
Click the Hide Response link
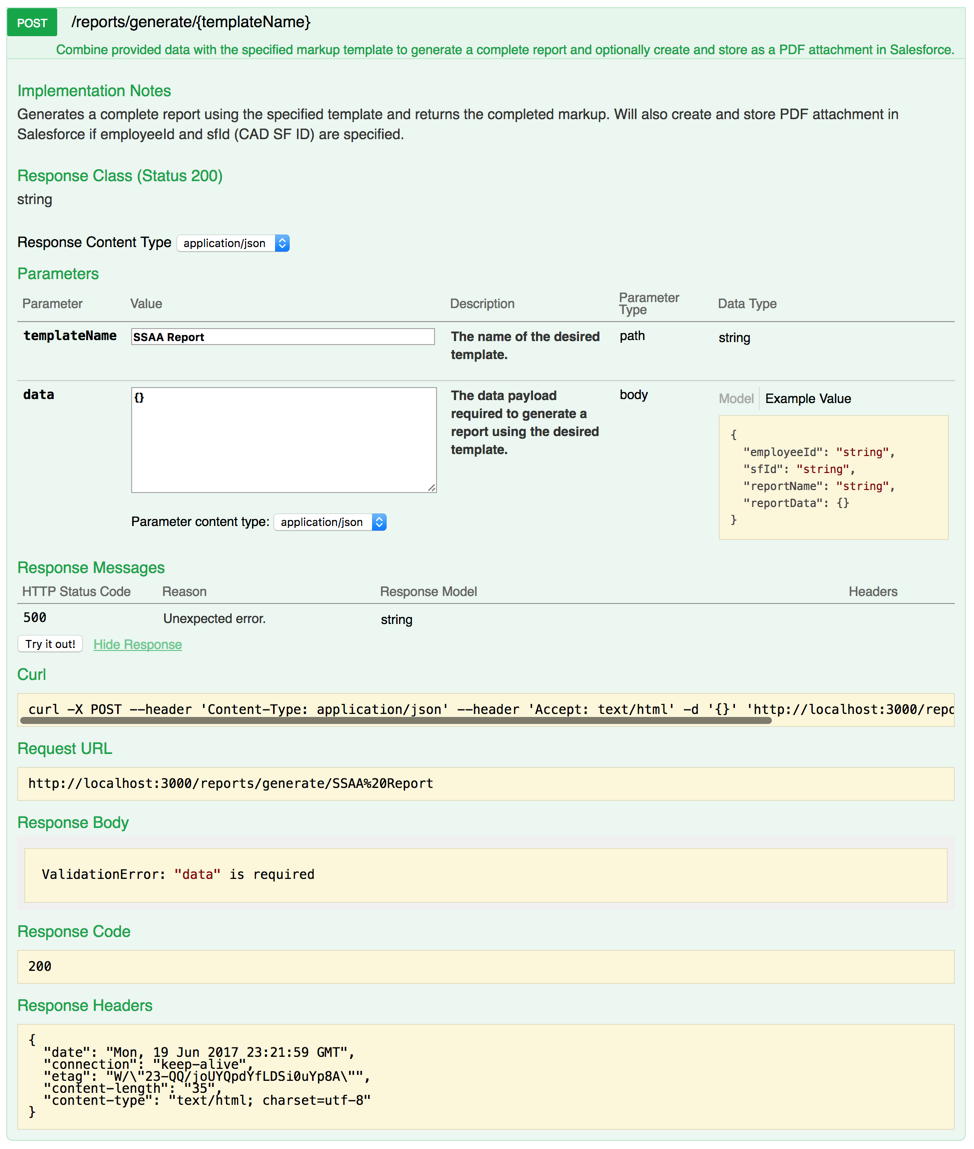(137, 644)
